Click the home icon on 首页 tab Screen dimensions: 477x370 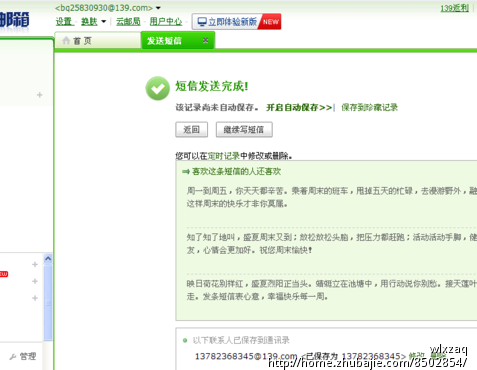coord(66,41)
